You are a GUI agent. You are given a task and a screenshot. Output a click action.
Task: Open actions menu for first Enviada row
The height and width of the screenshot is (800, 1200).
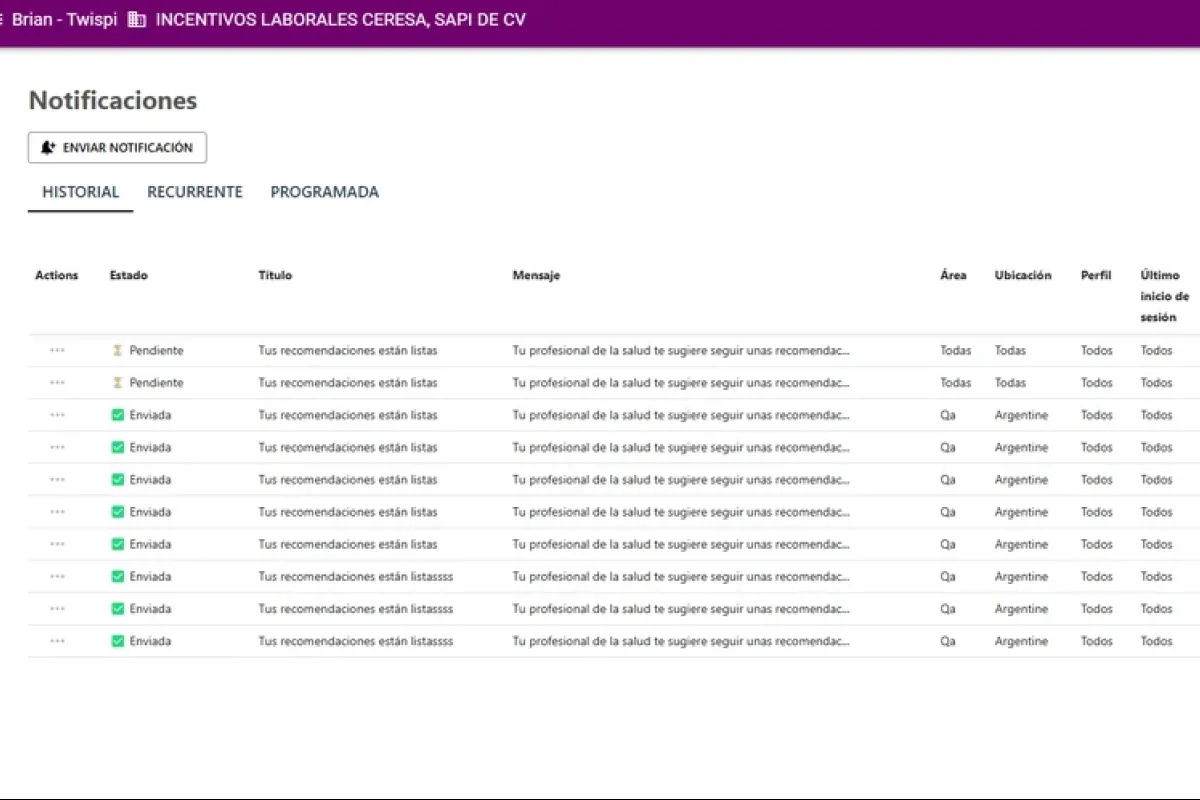(57, 415)
